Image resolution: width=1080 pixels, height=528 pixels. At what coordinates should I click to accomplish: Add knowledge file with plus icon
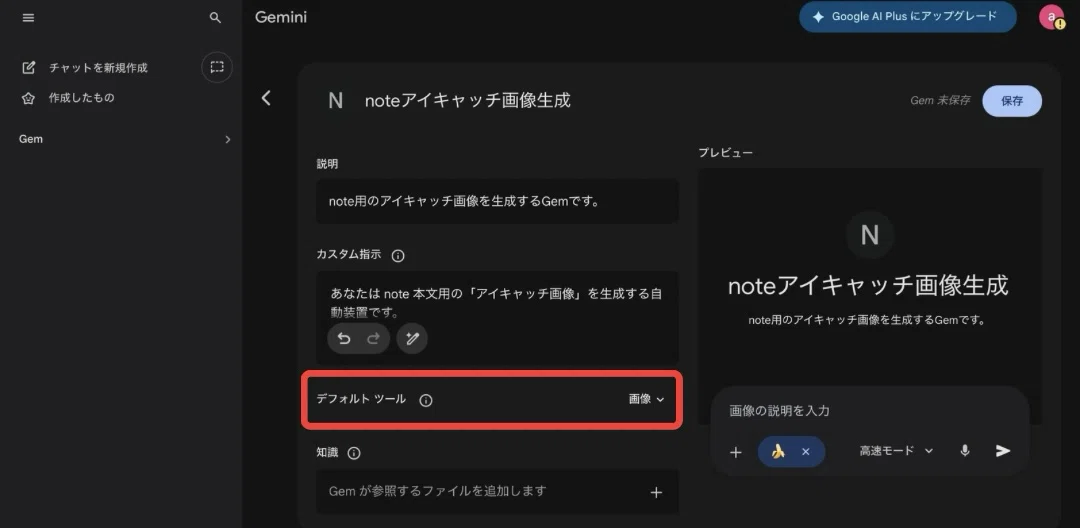(656, 492)
